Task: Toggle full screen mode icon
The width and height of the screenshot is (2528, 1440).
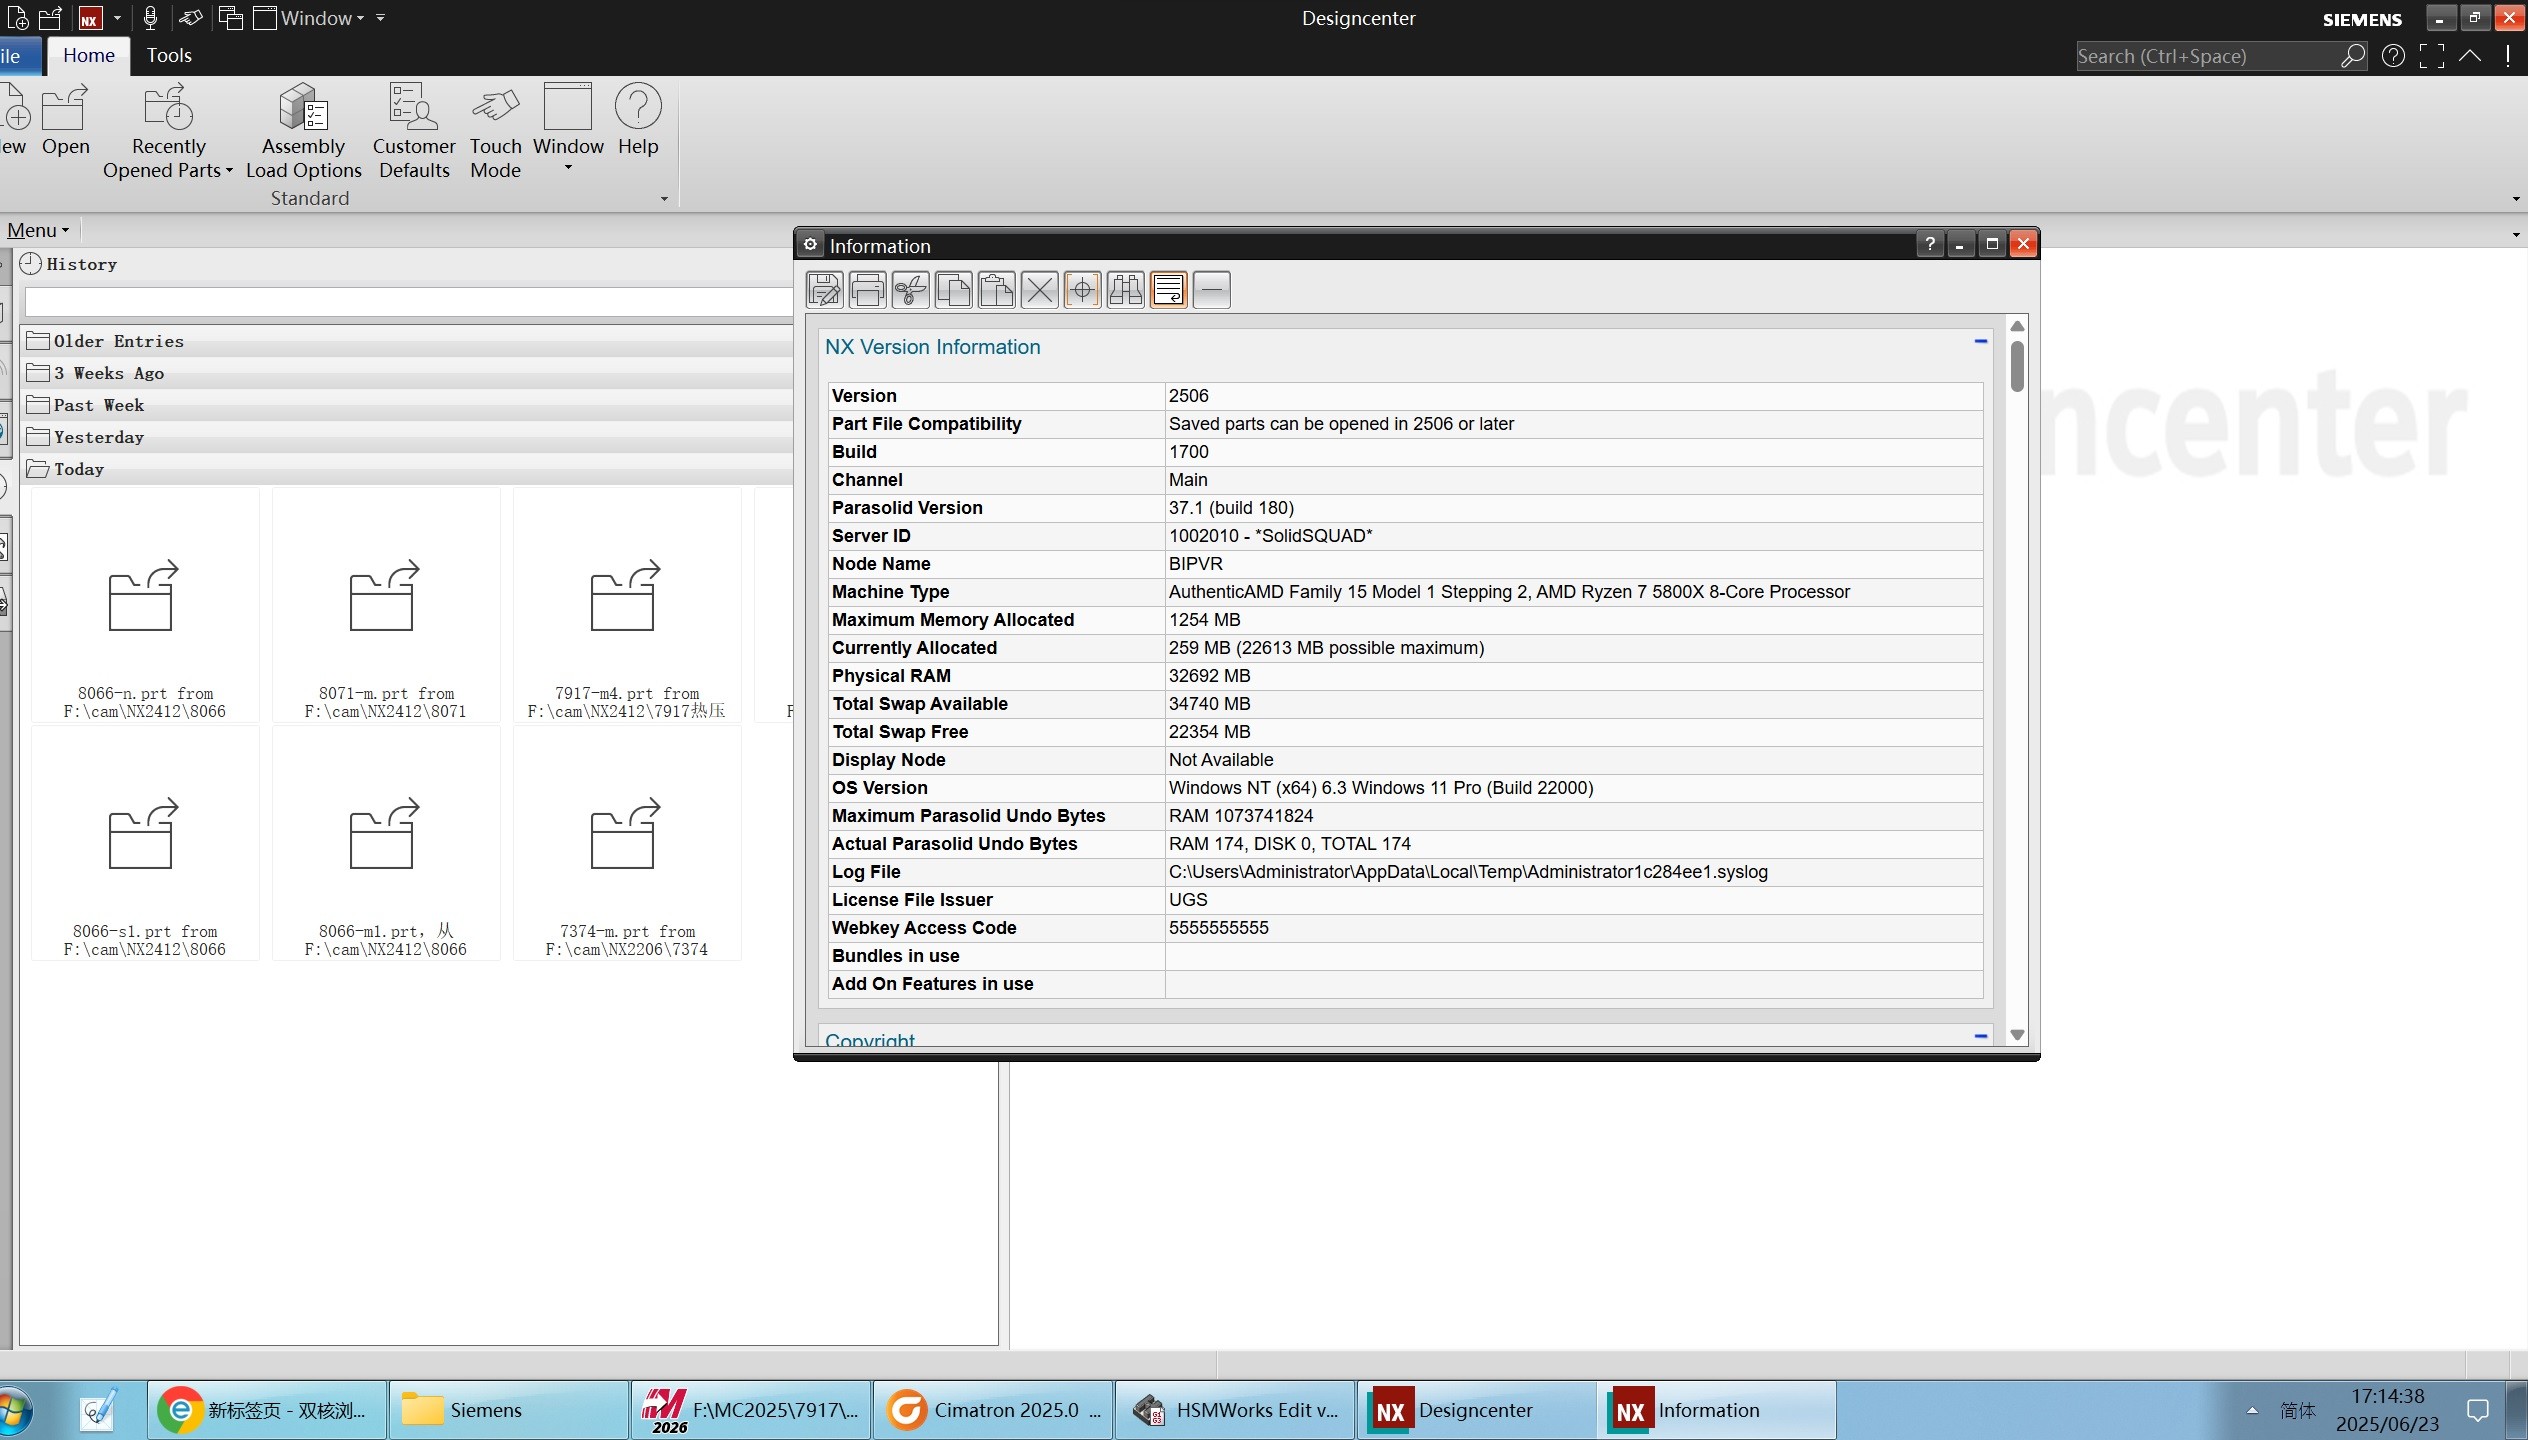Action: (x=2432, y=56)
